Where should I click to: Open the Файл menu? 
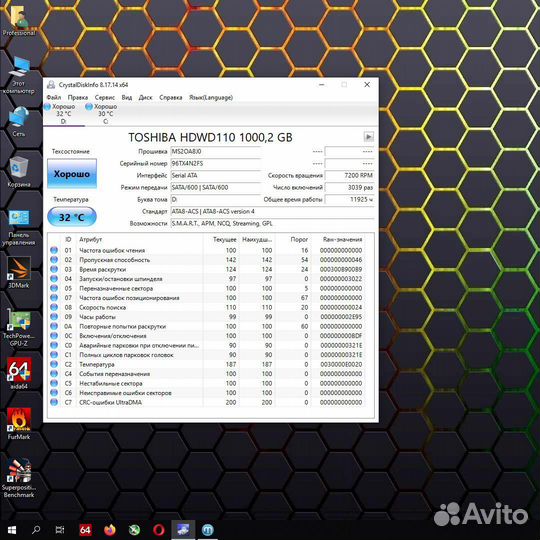[54, 97]
